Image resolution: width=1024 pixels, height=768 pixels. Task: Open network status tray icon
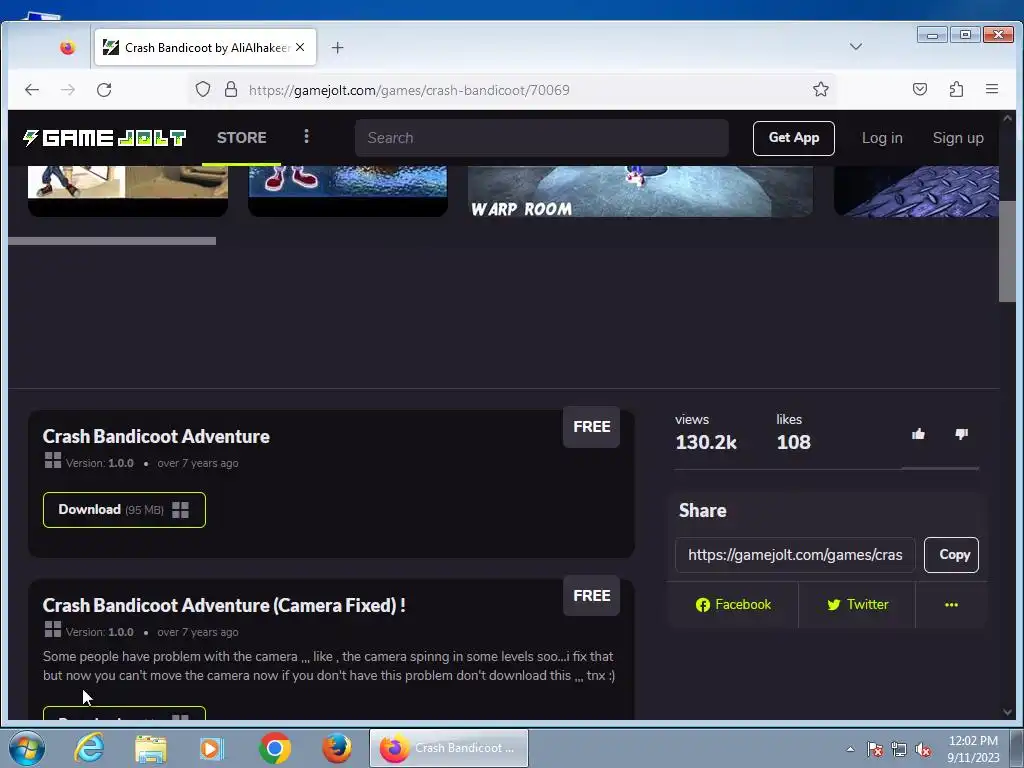(899, 749)
